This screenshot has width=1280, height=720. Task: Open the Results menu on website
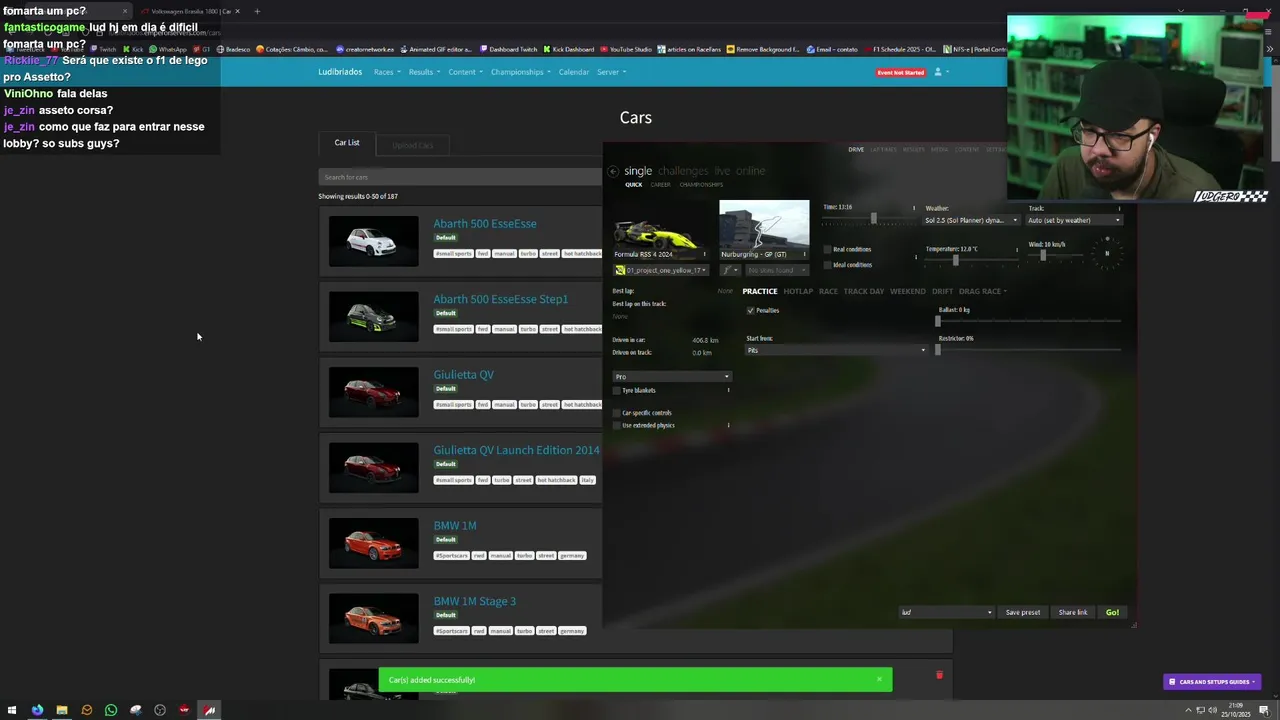pos(424,72)
